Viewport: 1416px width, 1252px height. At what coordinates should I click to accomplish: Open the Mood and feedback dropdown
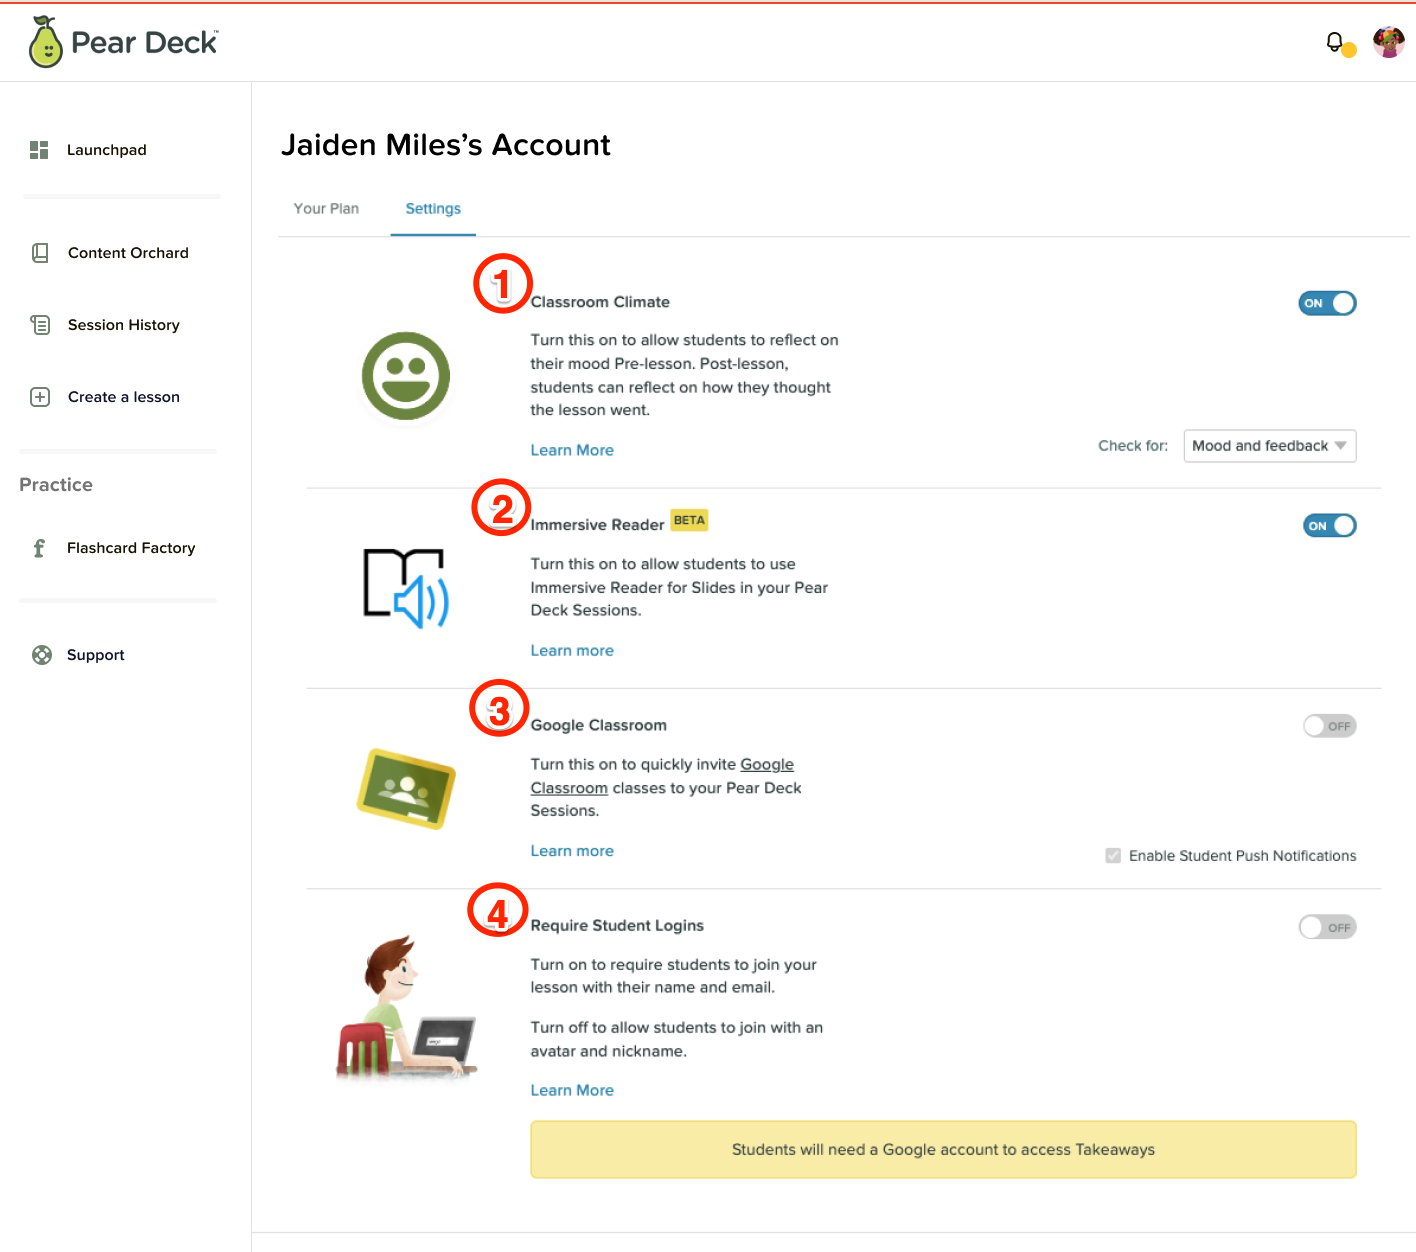click(1270, 446)
